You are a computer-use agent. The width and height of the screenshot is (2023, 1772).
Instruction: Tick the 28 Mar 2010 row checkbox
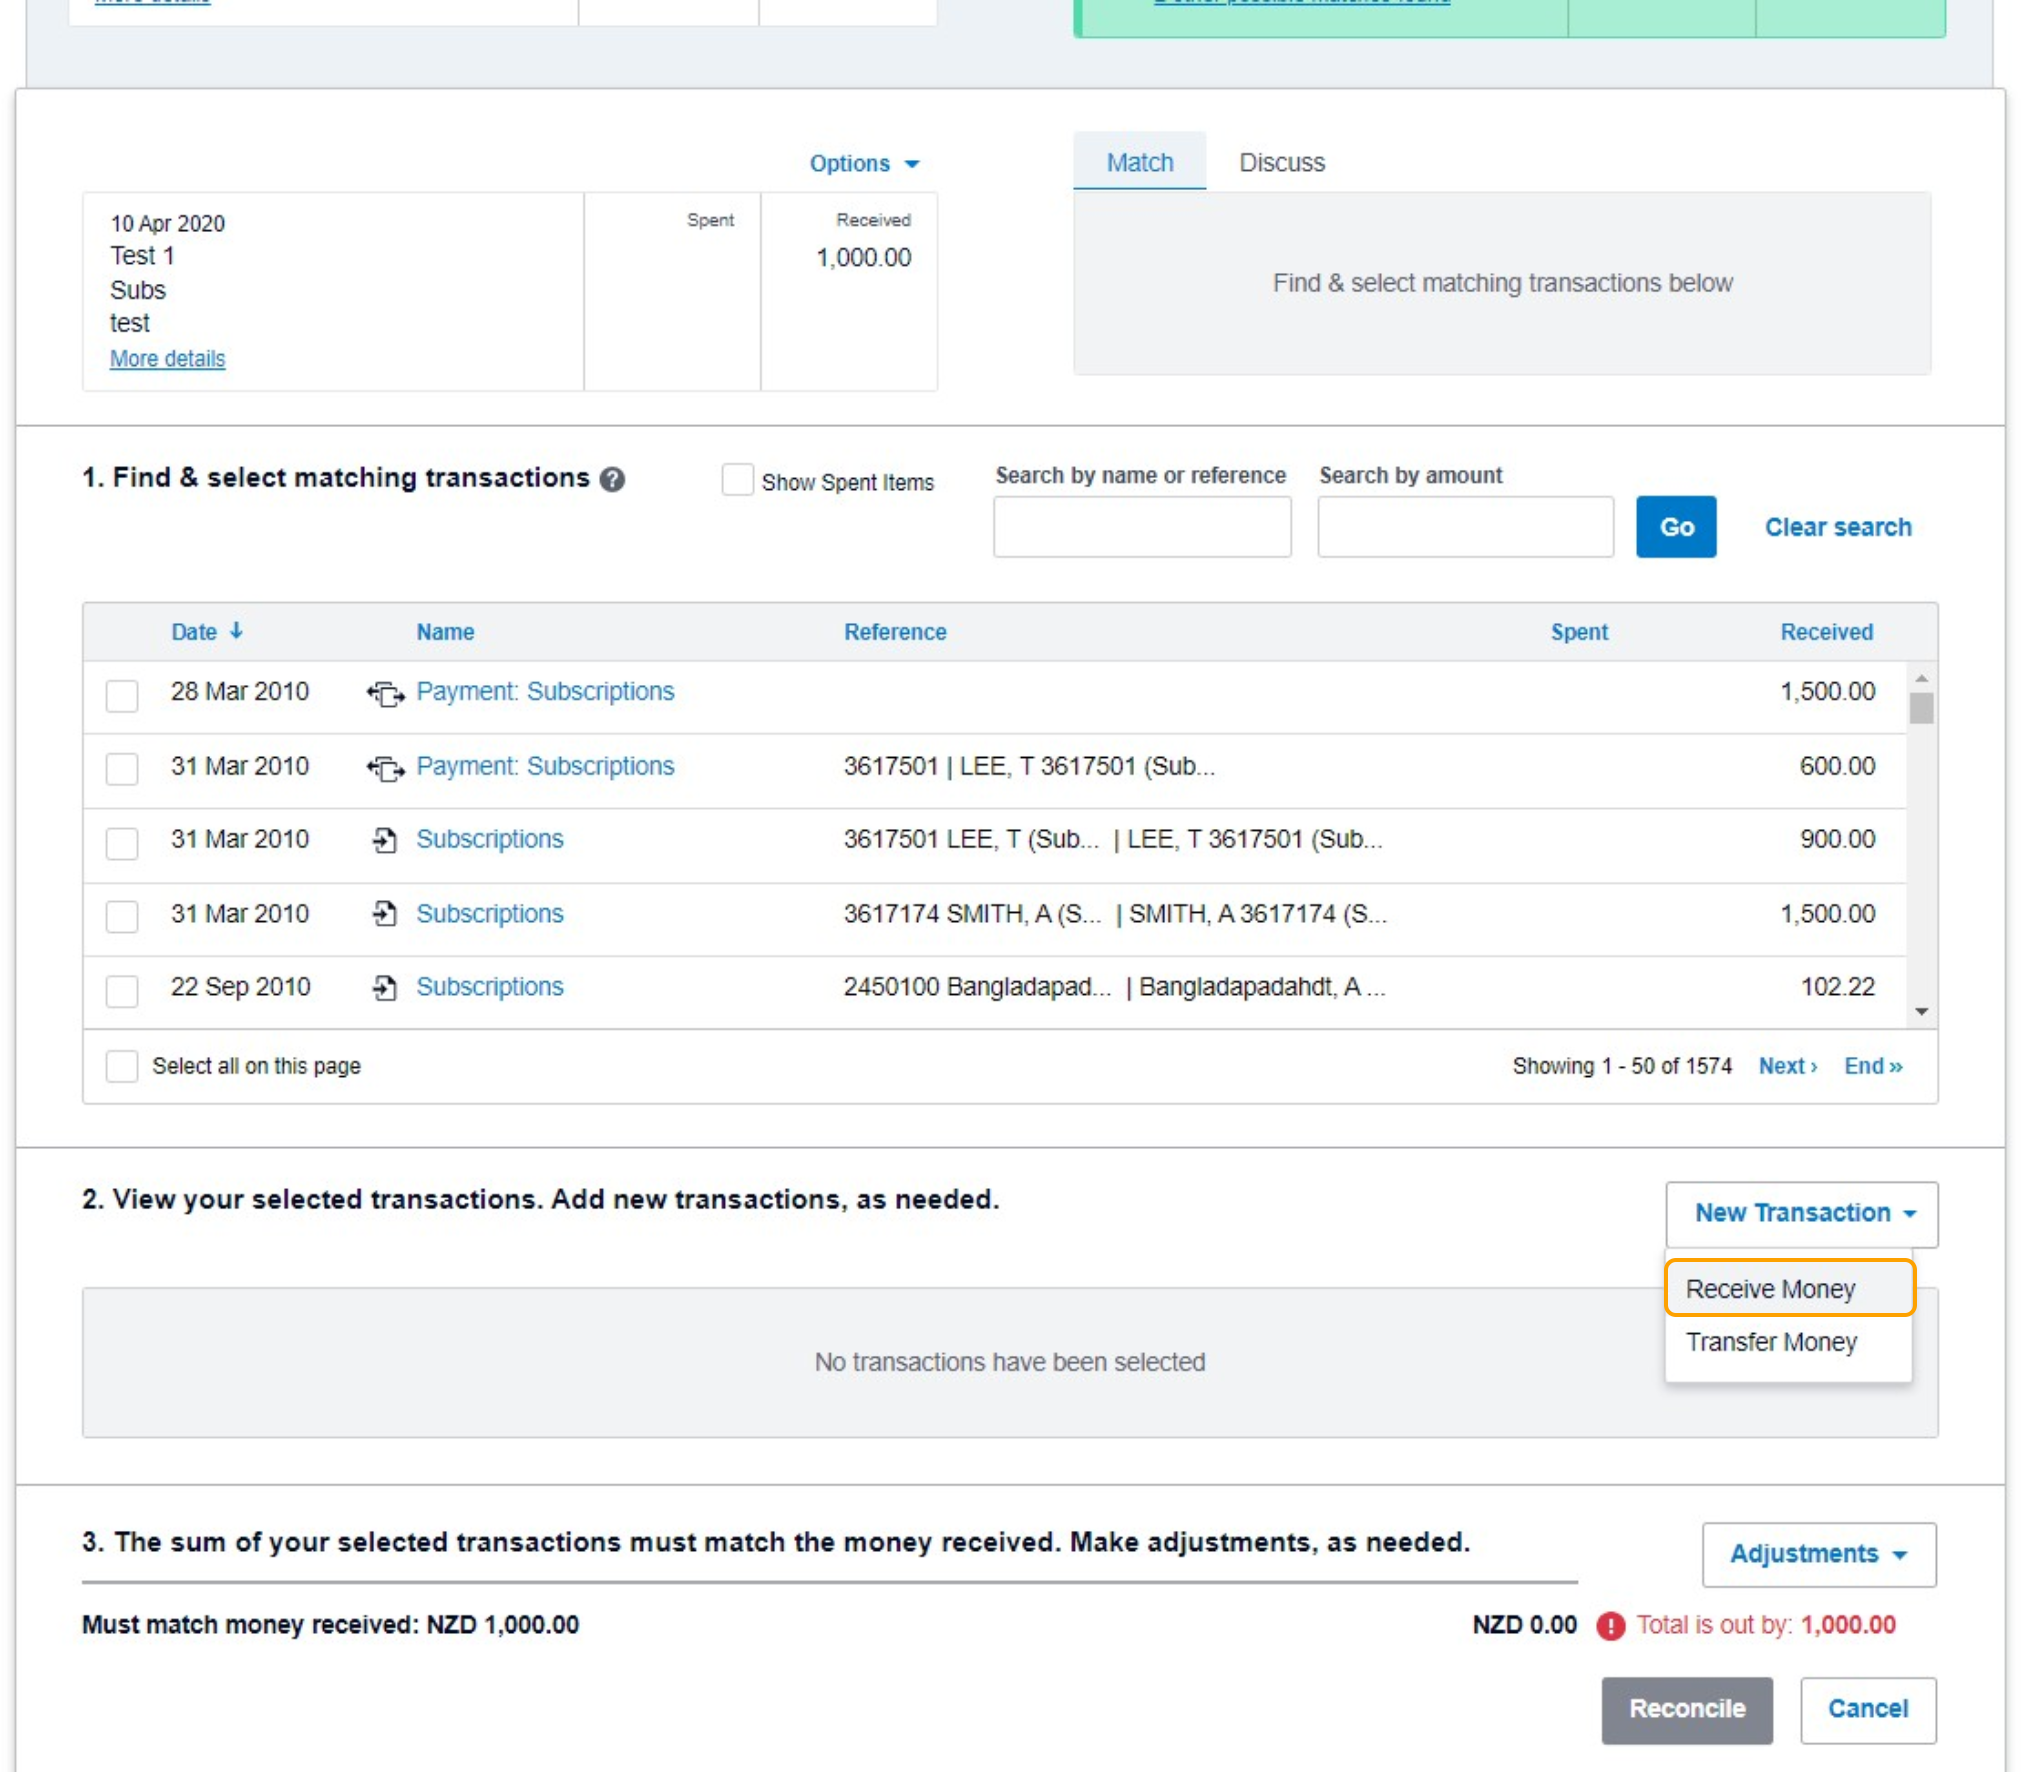[122, 695]
